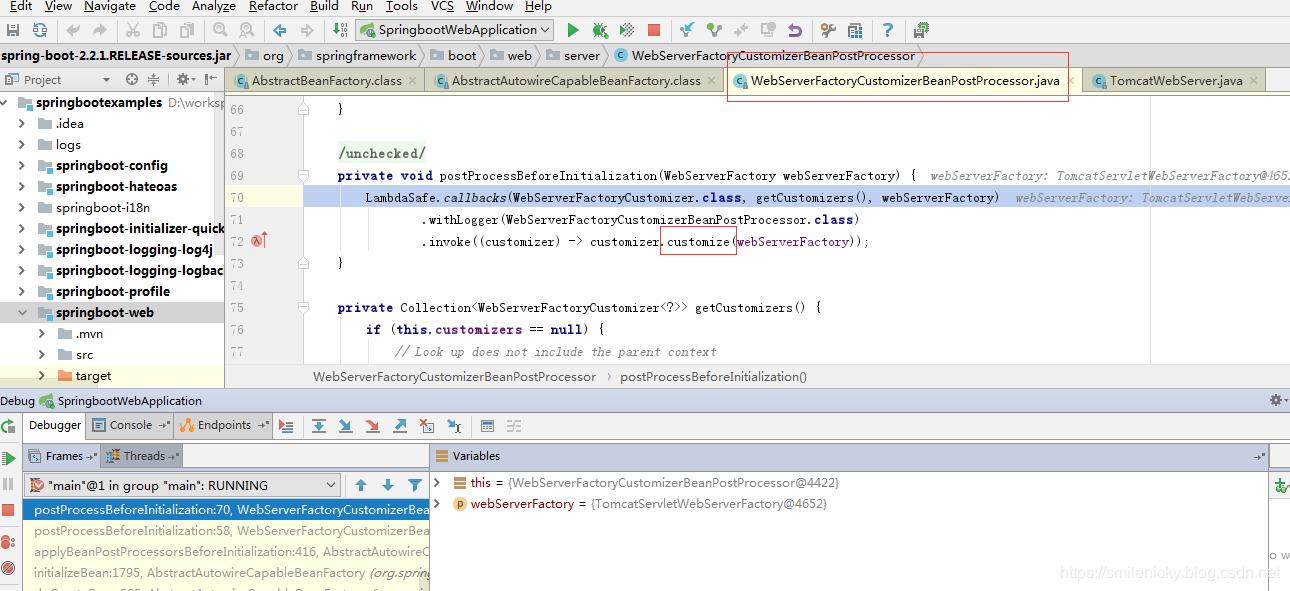
Task: Open the Analyze menu
Action: click(x=213, y=6)
